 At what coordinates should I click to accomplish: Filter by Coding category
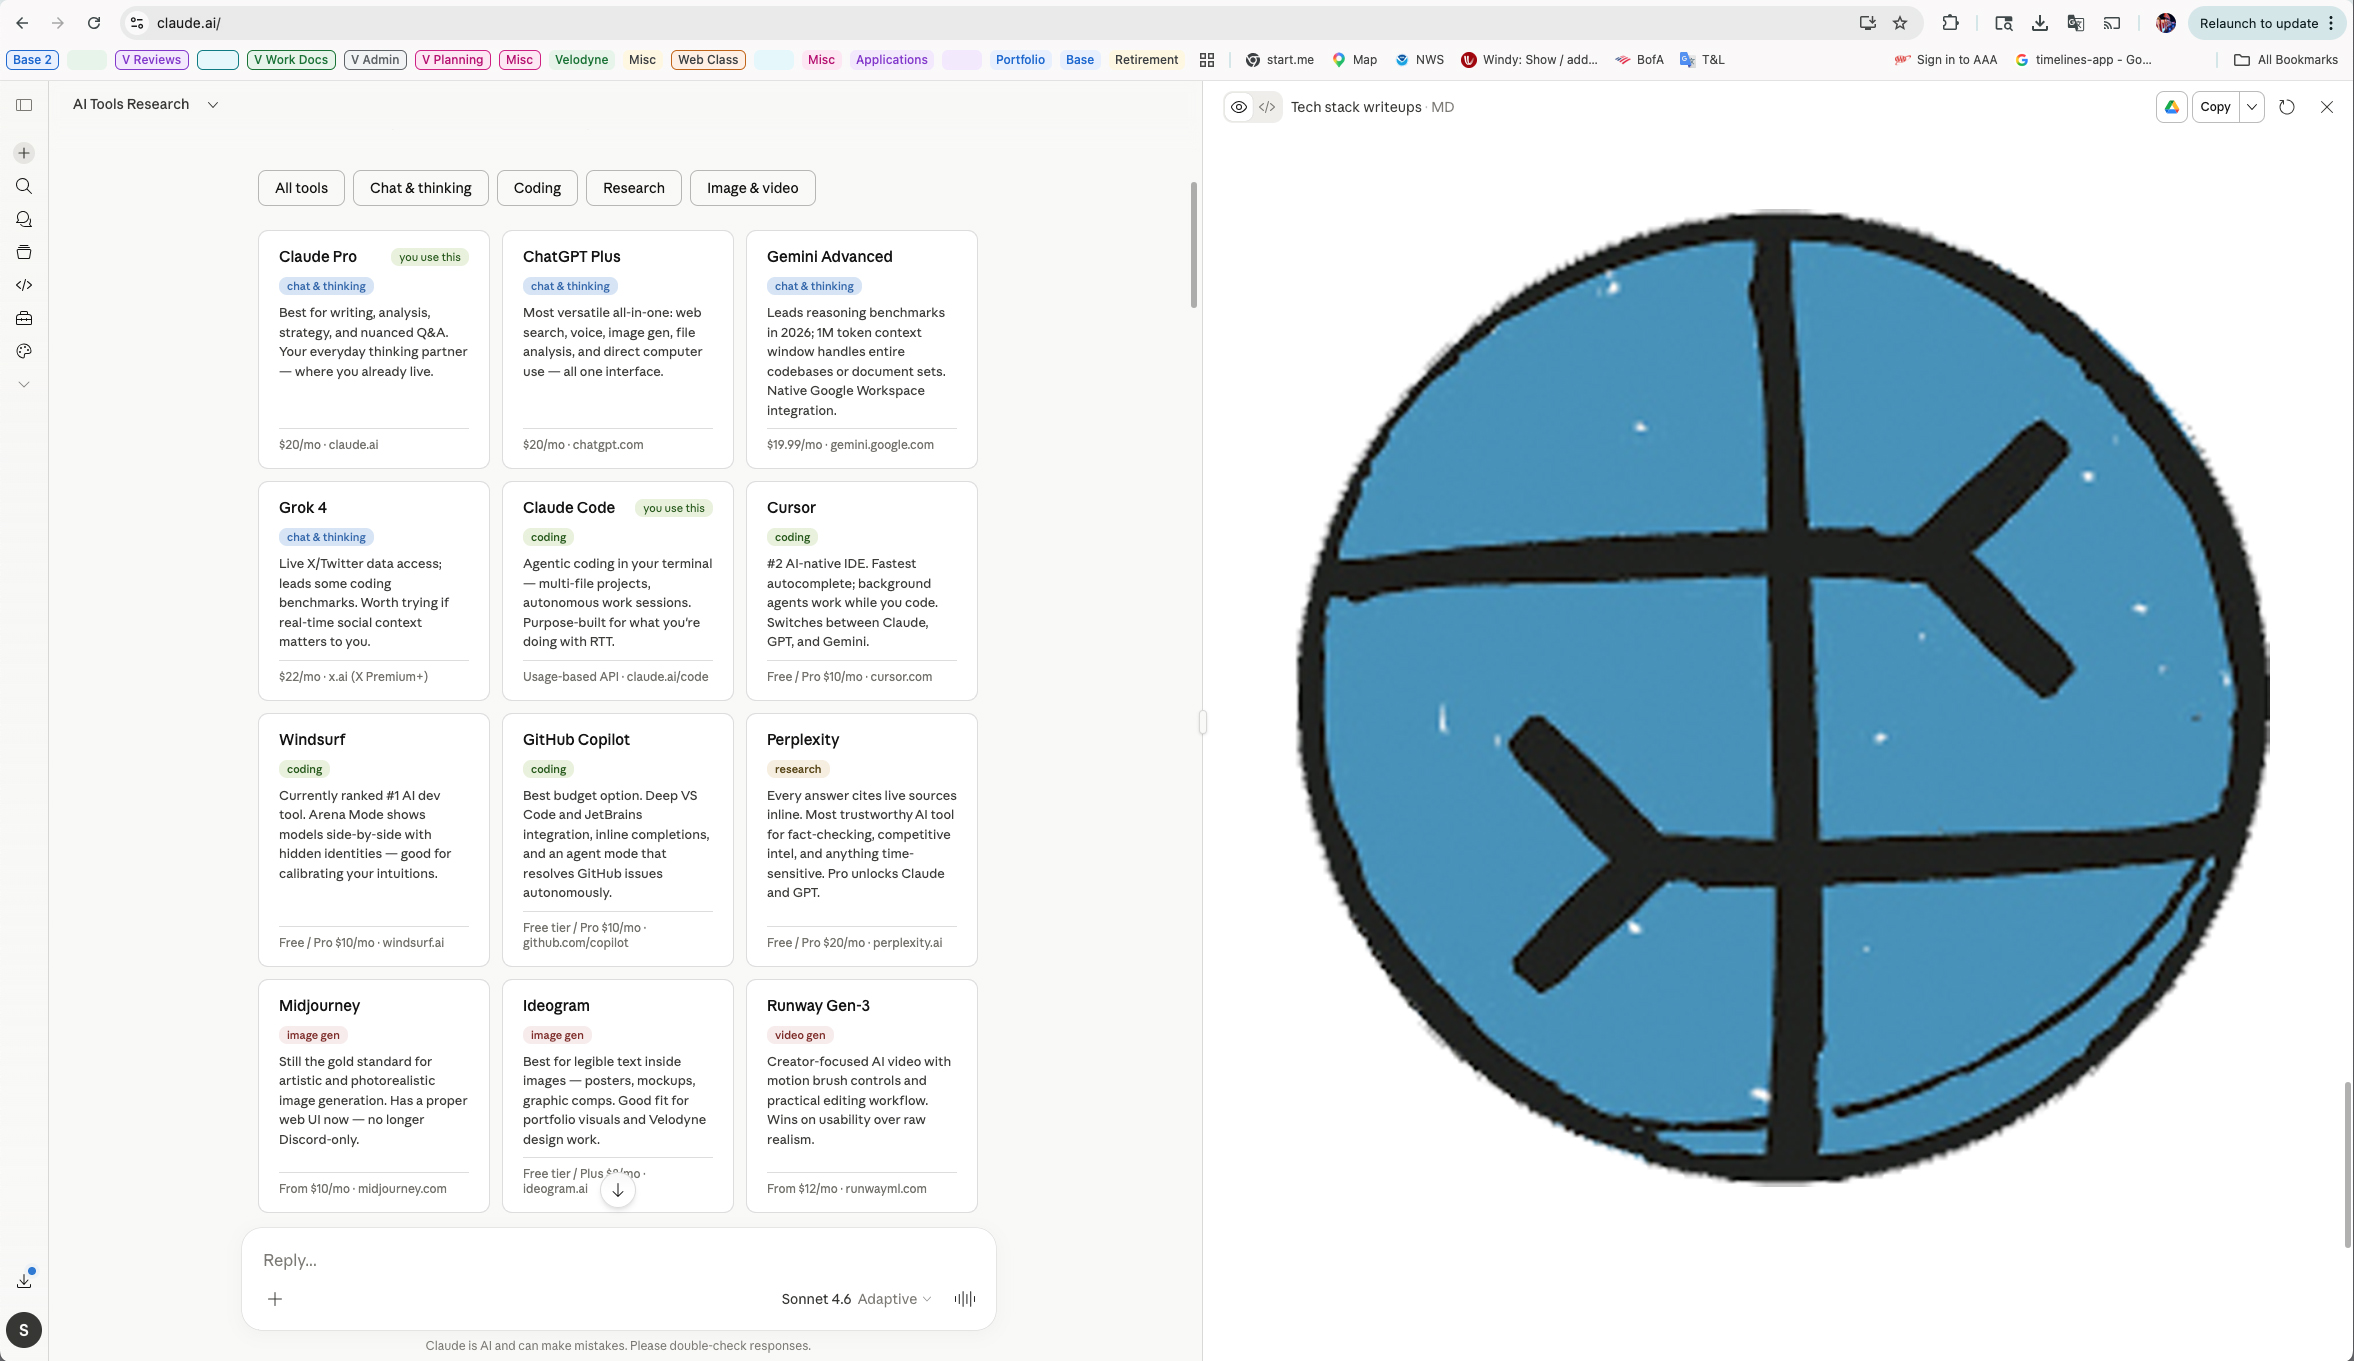pos(537,188)
